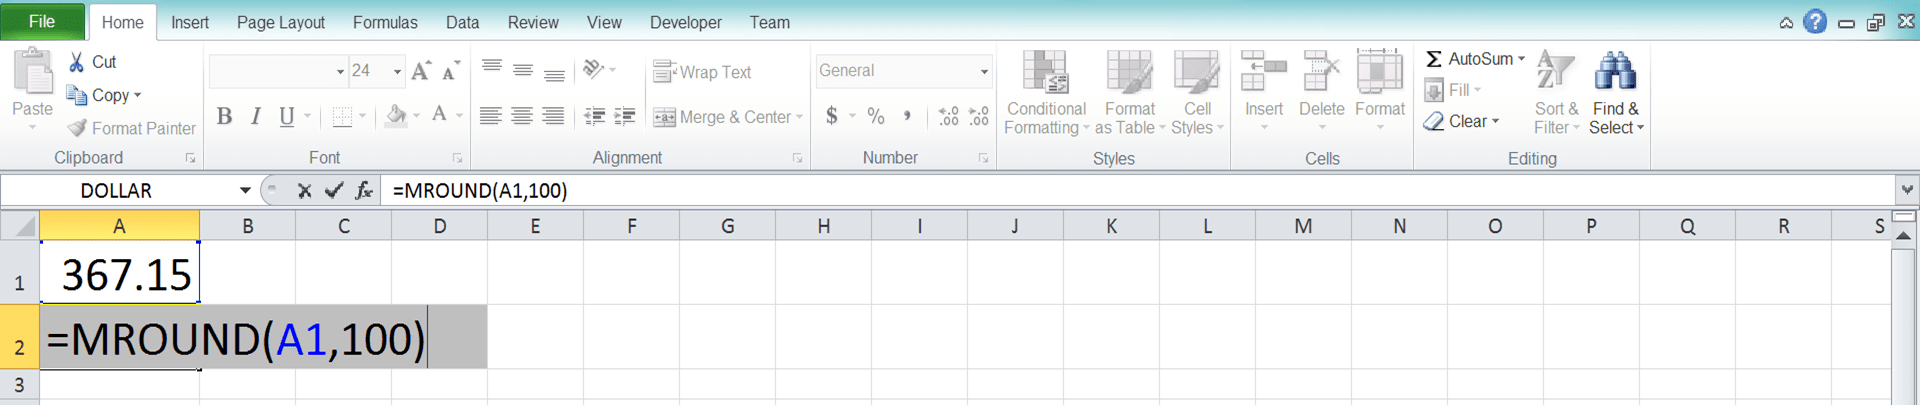Decrease cell indent
This screenshot has width=1920, height=405.
594,116
